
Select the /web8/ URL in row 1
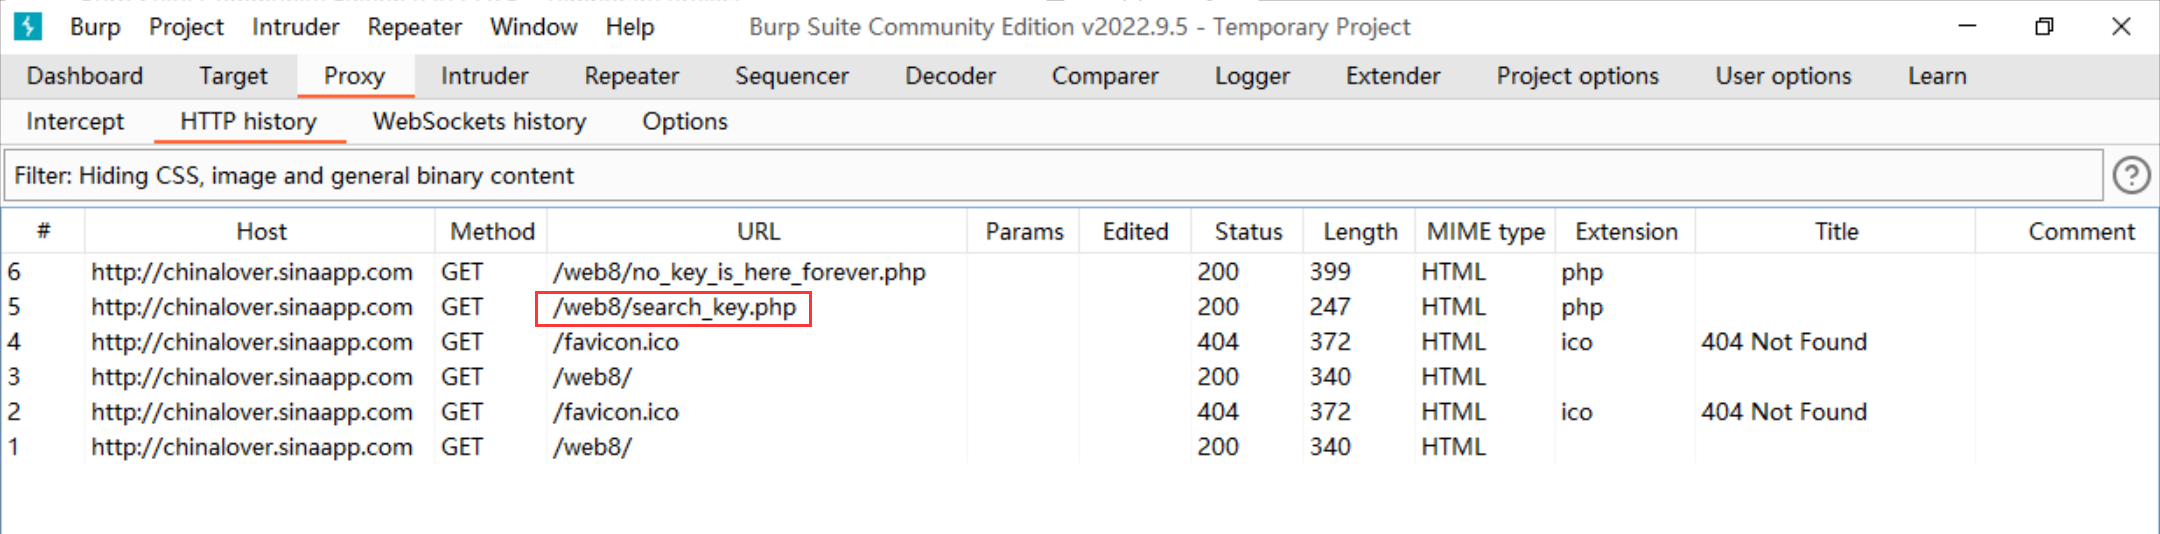tap(592, 447)
